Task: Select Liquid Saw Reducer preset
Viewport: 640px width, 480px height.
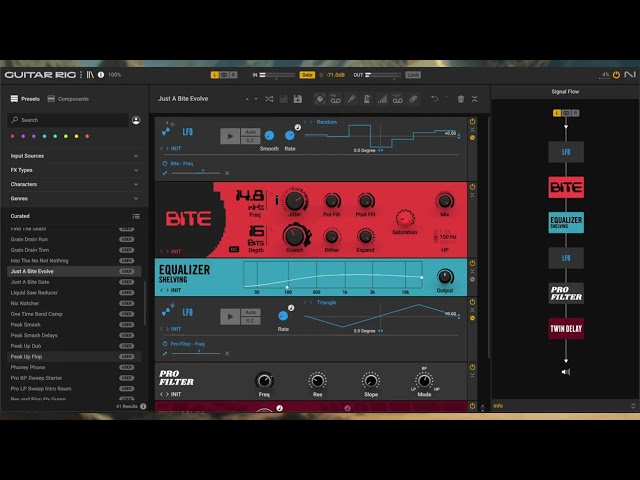Action: pos(75,293)
